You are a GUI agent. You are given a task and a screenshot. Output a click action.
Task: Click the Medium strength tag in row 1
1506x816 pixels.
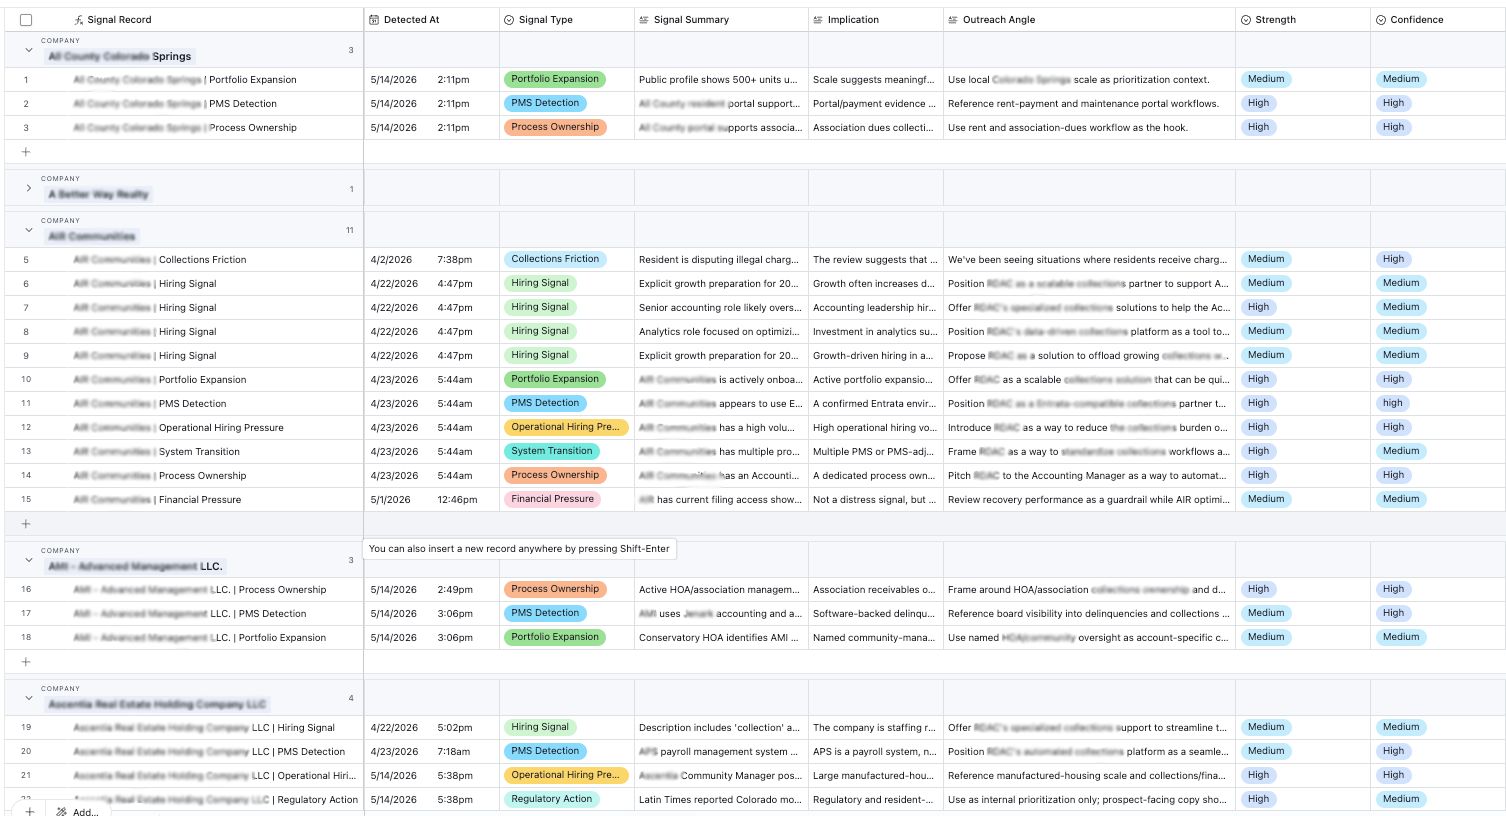tap(1266, 79)
